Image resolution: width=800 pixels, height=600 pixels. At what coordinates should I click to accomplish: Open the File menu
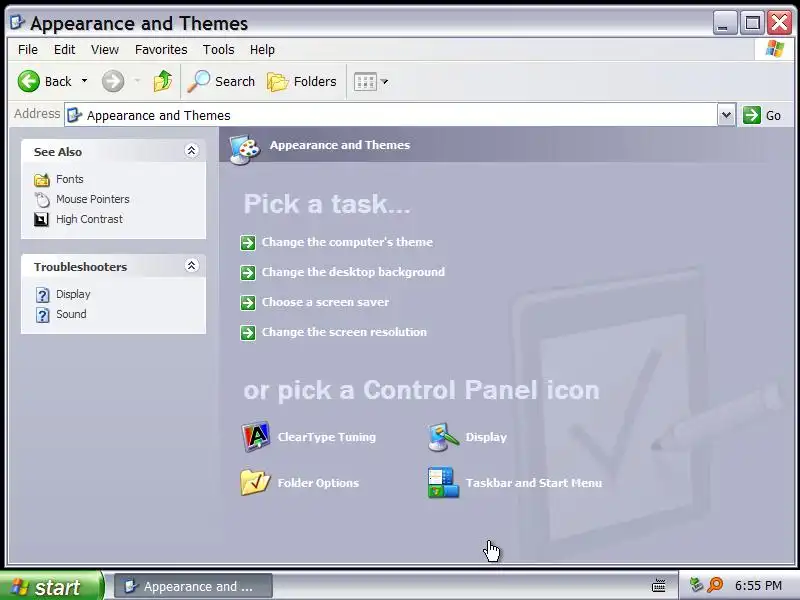(x=28, y=49)
